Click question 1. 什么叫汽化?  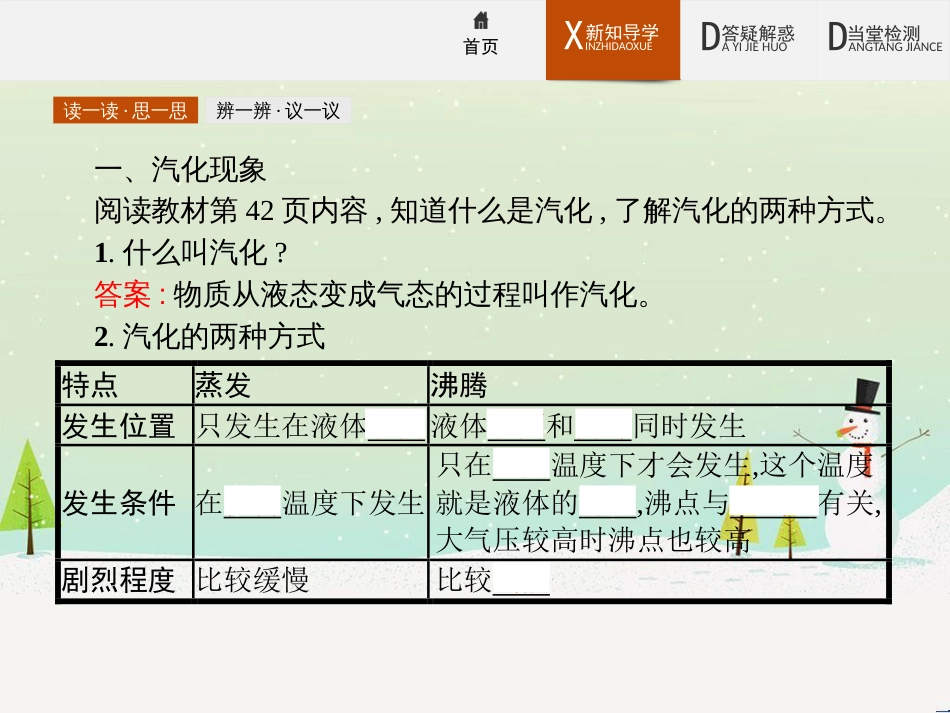tap(191, 253)
